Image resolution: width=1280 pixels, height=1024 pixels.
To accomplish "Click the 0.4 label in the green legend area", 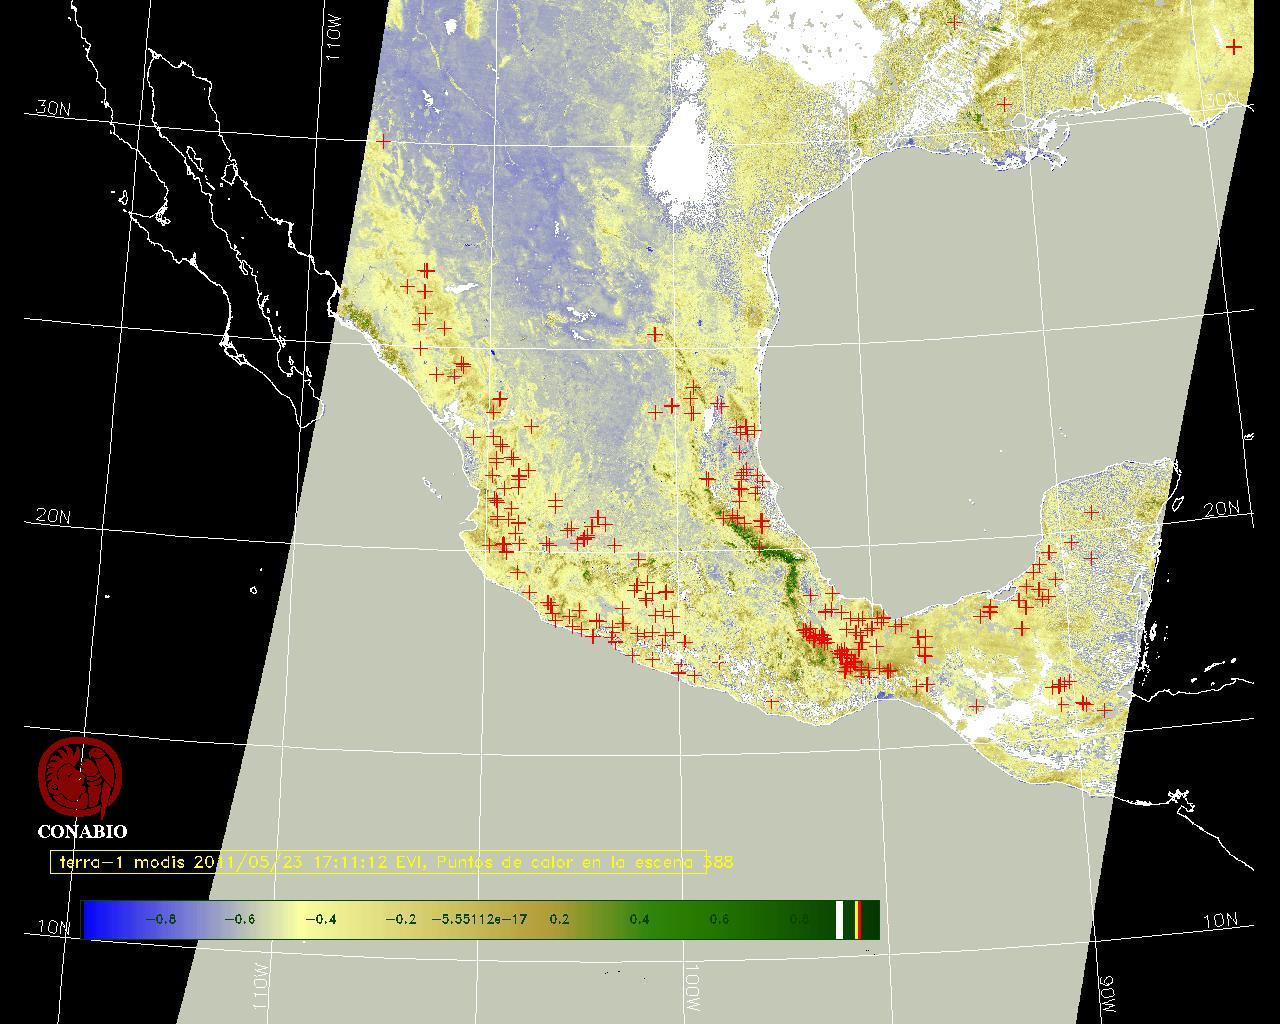I will [x=639, y=919].
